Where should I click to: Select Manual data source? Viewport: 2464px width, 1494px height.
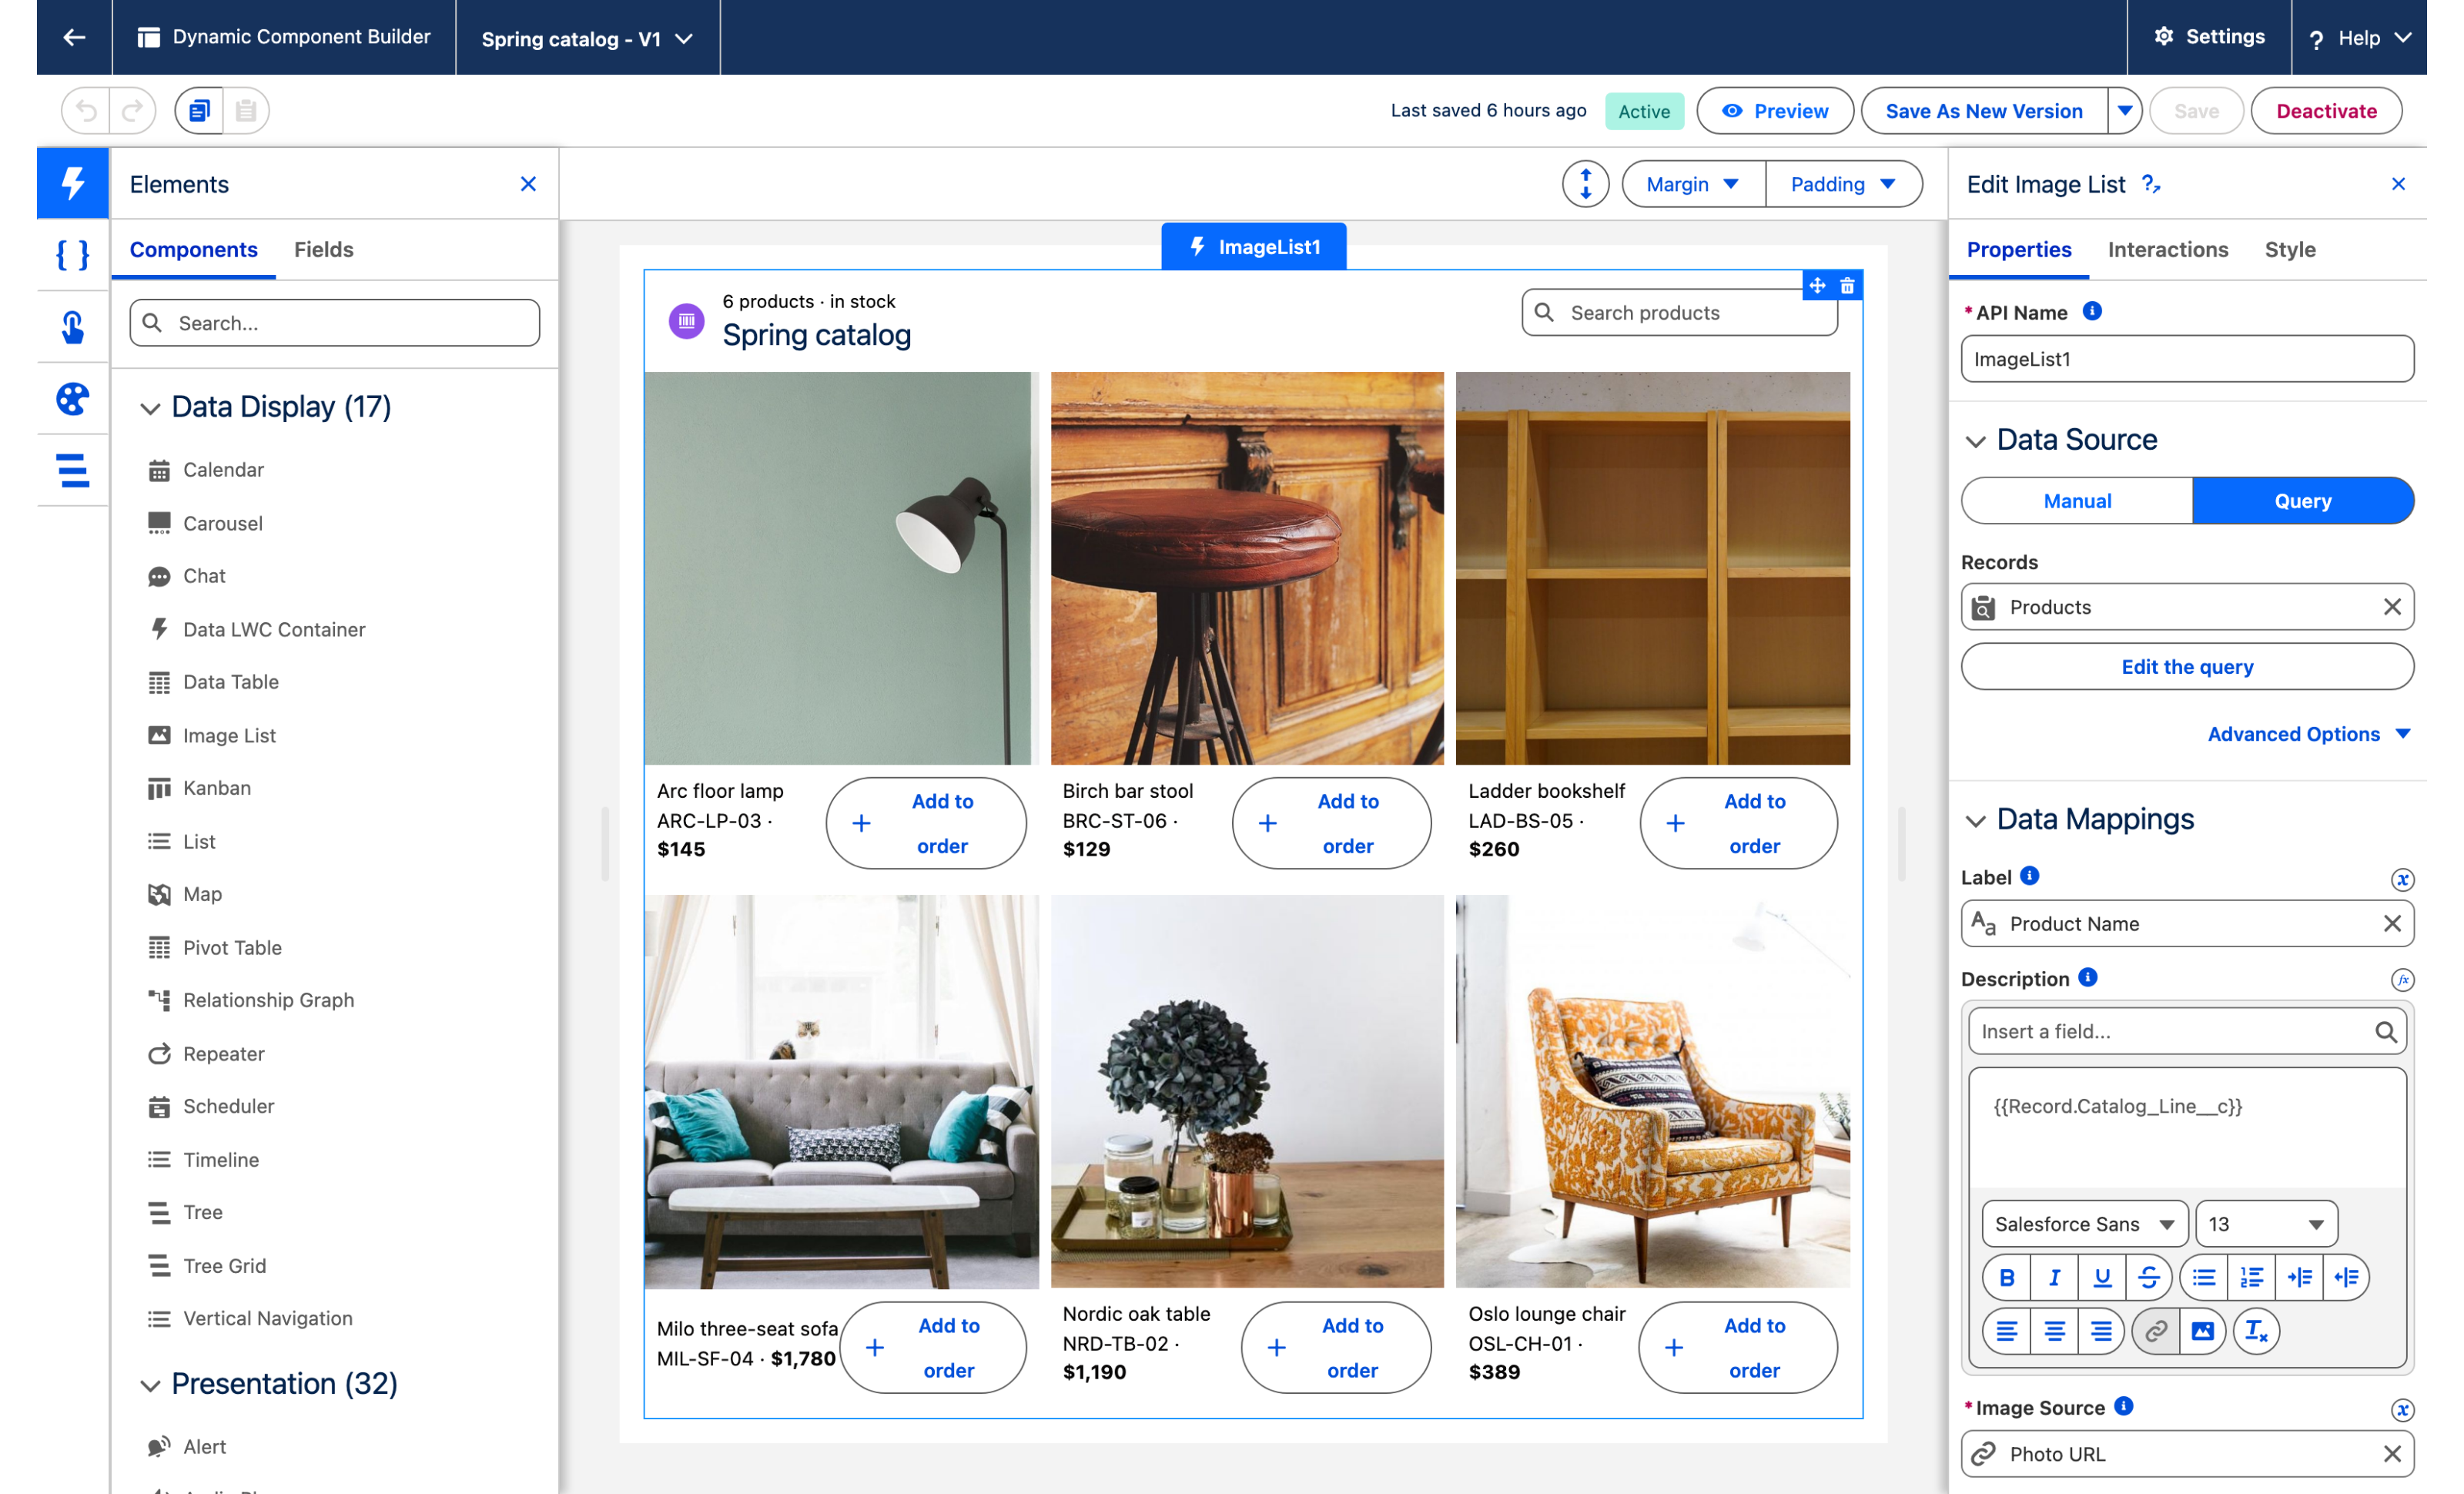[2077, 501]
